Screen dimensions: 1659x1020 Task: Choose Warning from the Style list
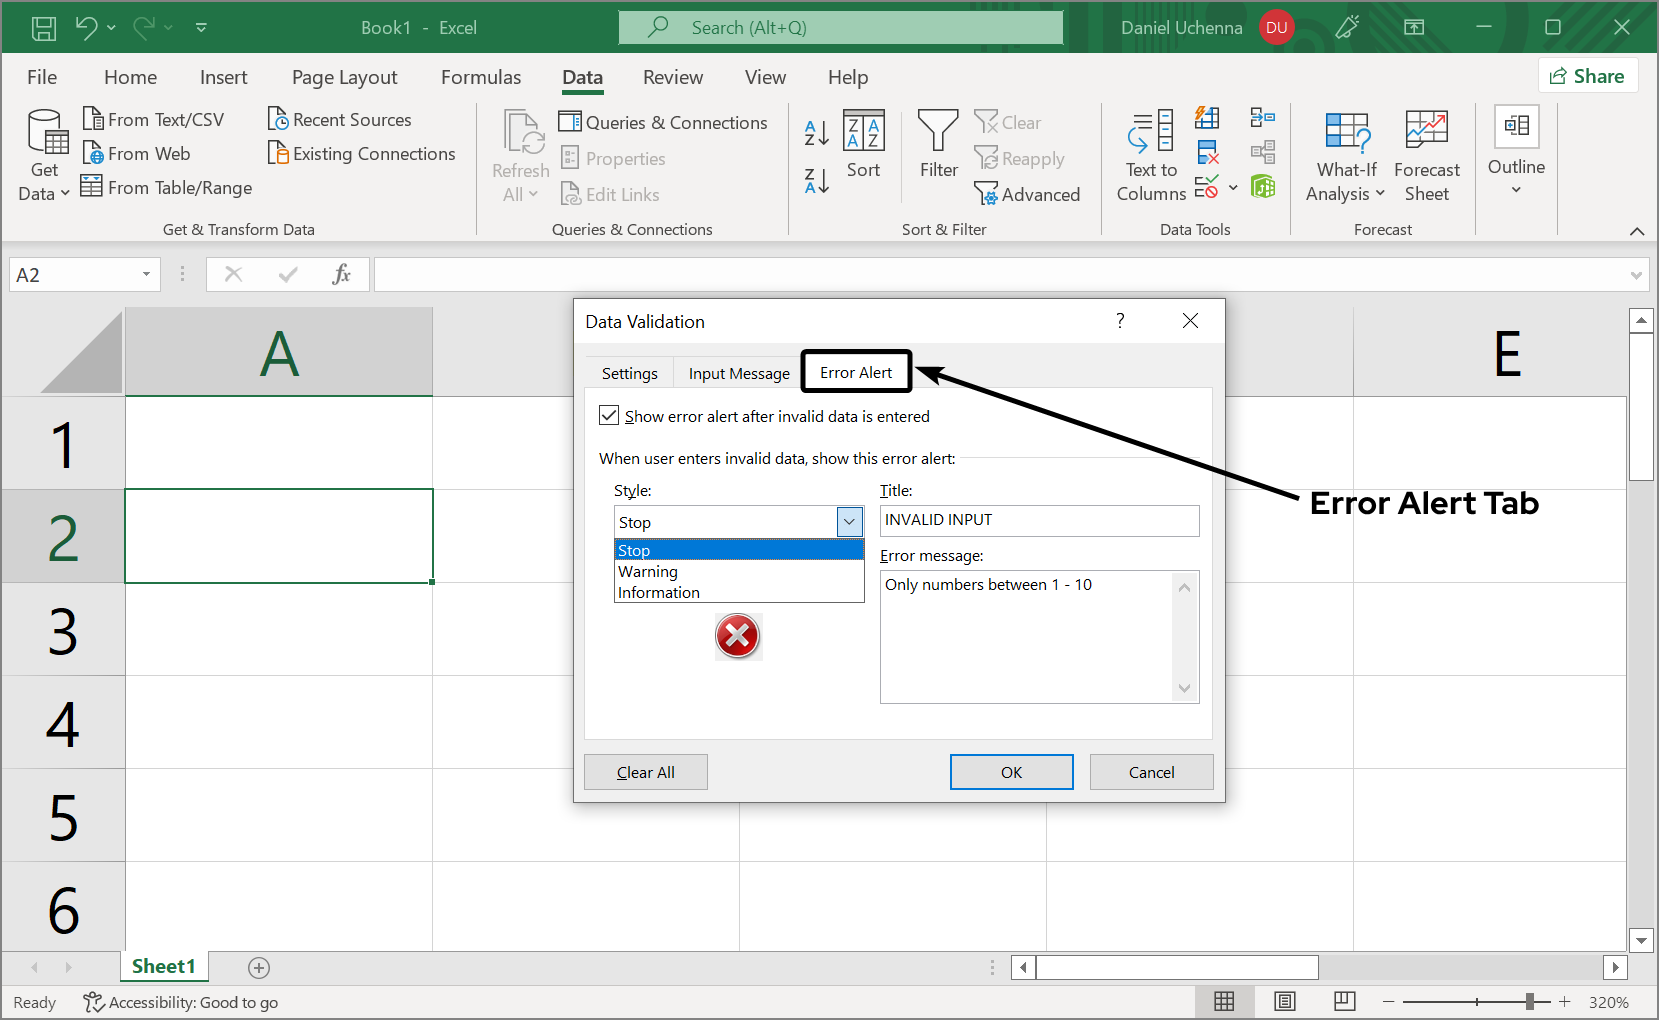coord(648,572)
